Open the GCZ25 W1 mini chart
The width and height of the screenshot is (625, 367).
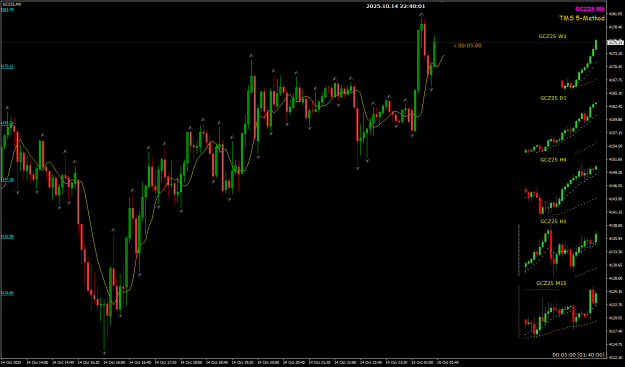click(579, 66)
